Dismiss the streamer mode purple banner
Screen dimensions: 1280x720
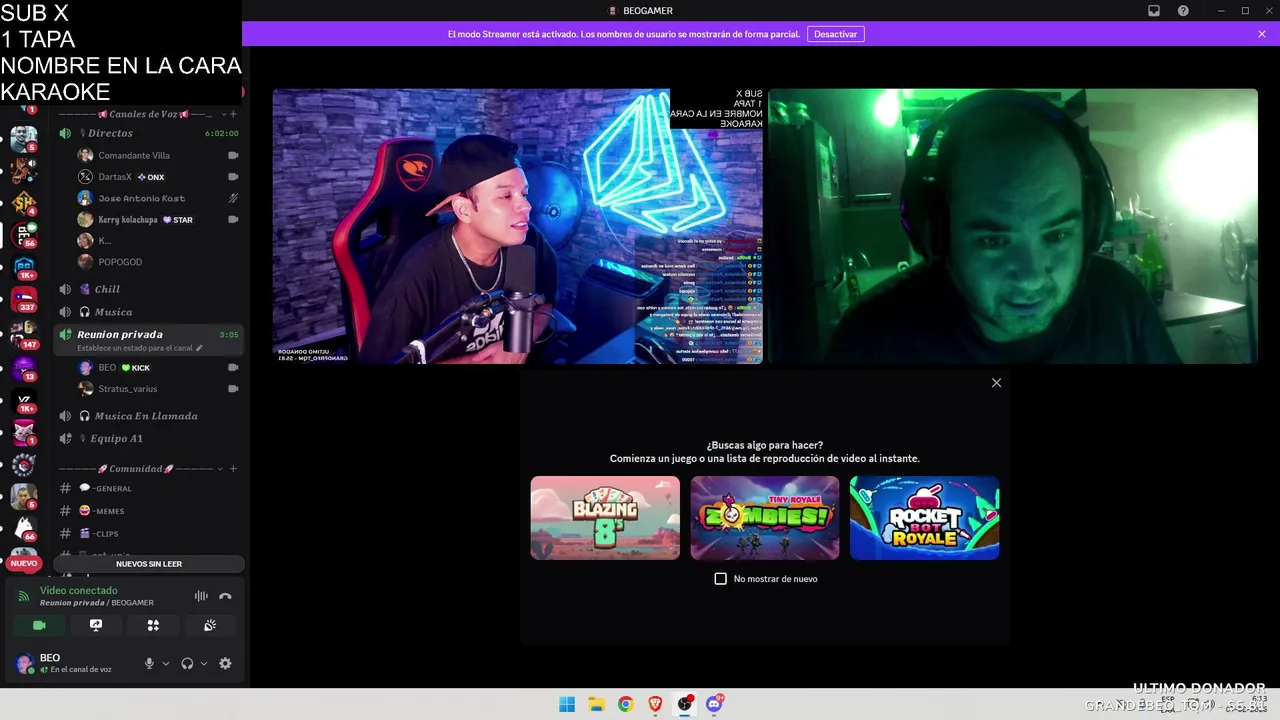[1262, 34]
